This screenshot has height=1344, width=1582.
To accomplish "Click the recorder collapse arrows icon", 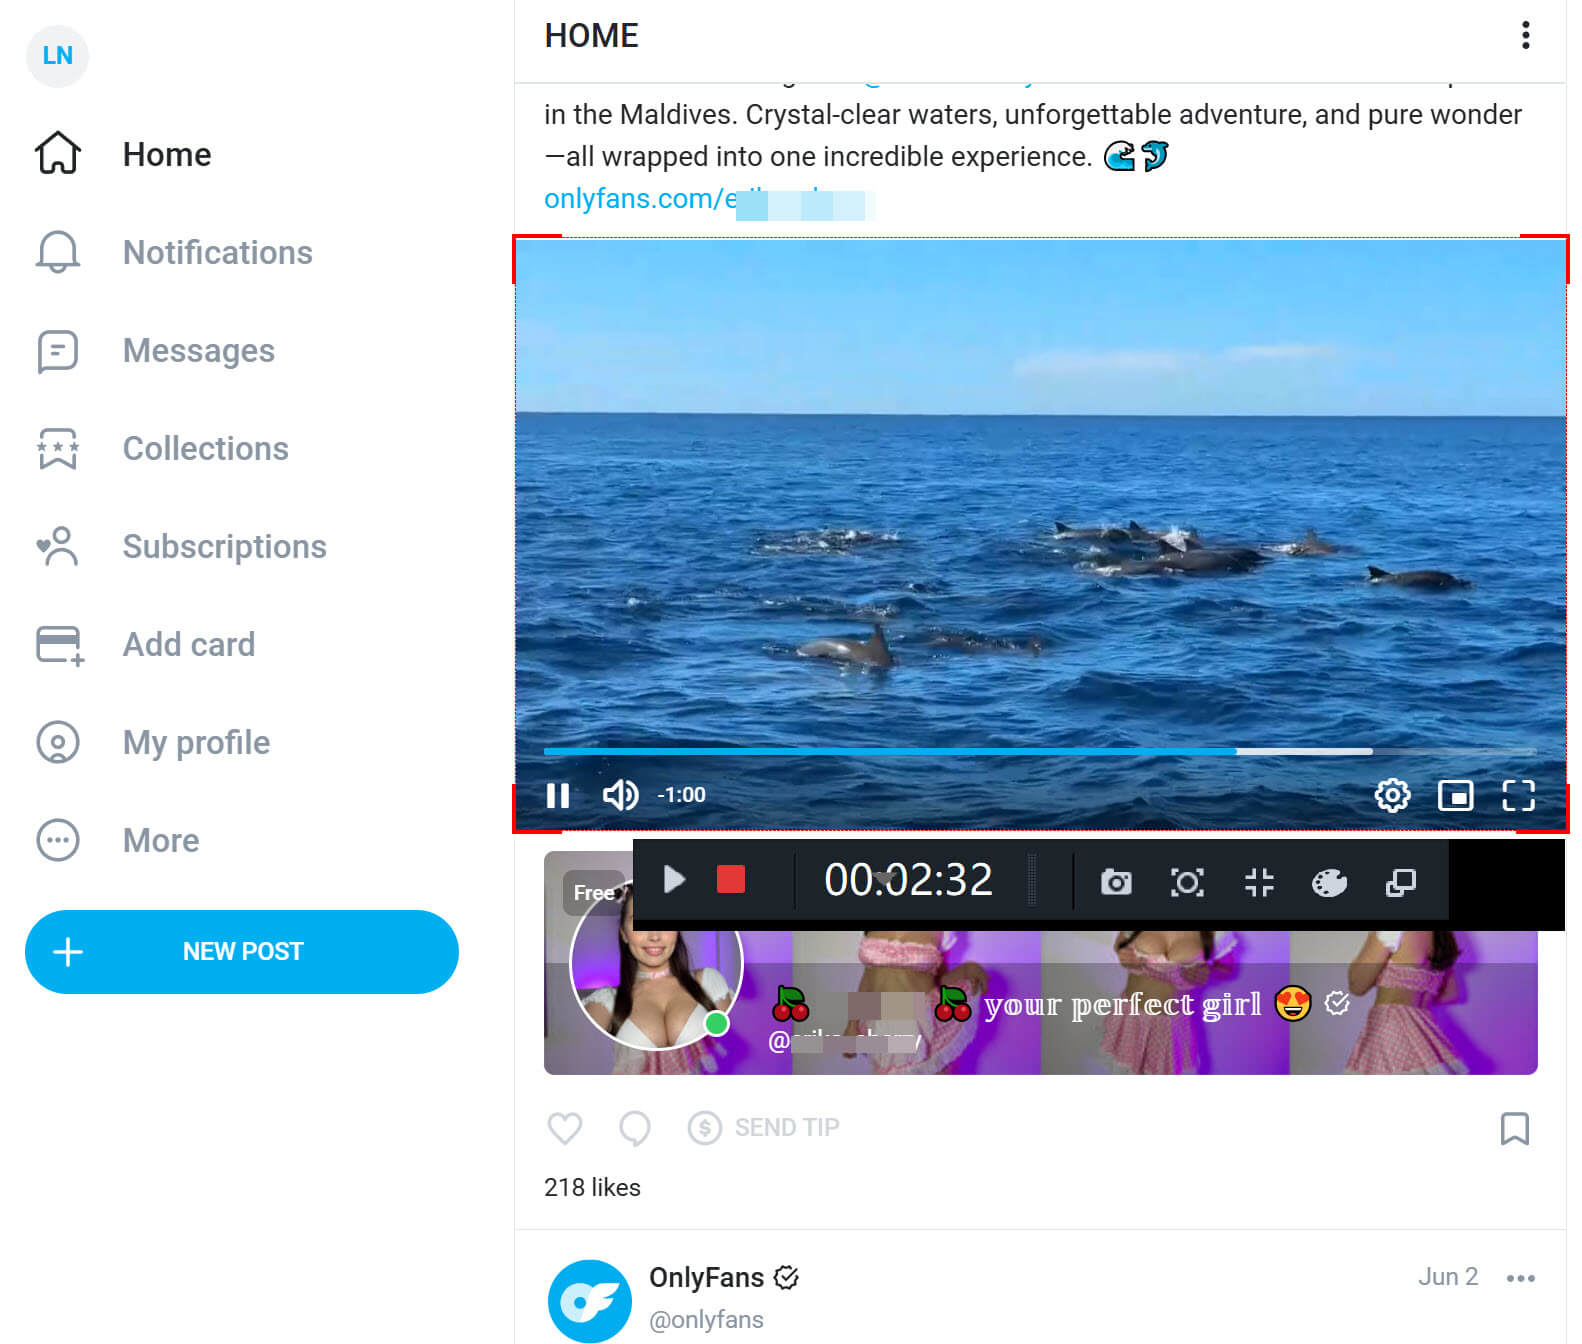I will 1259,882.
